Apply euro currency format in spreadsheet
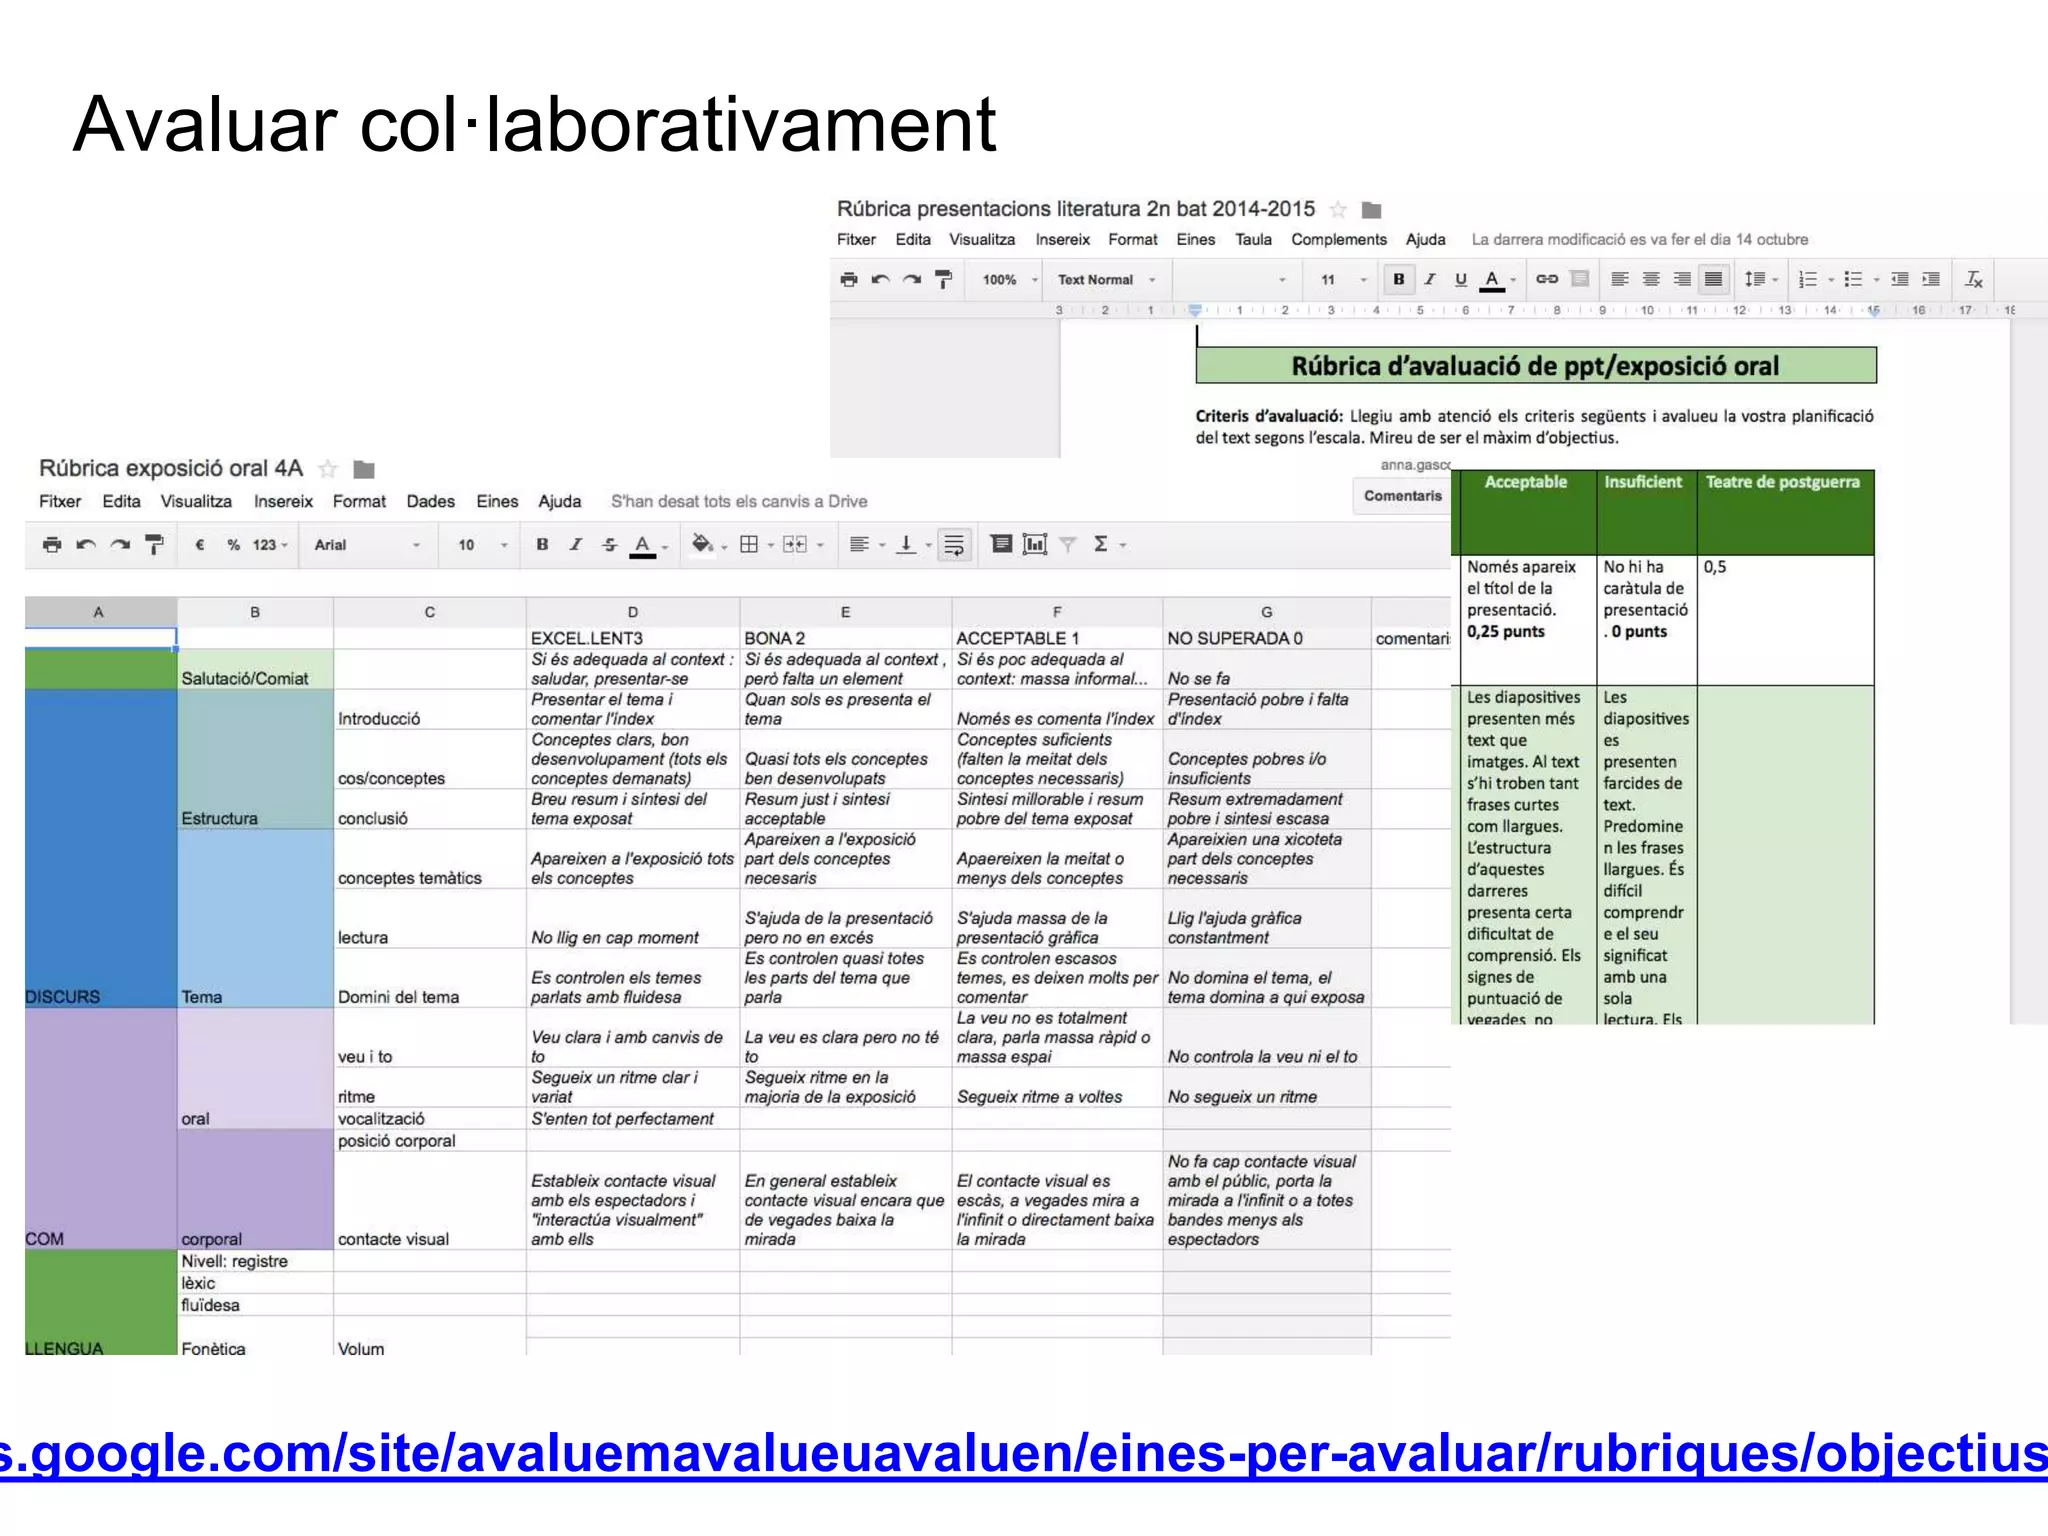 click(199, 545)
